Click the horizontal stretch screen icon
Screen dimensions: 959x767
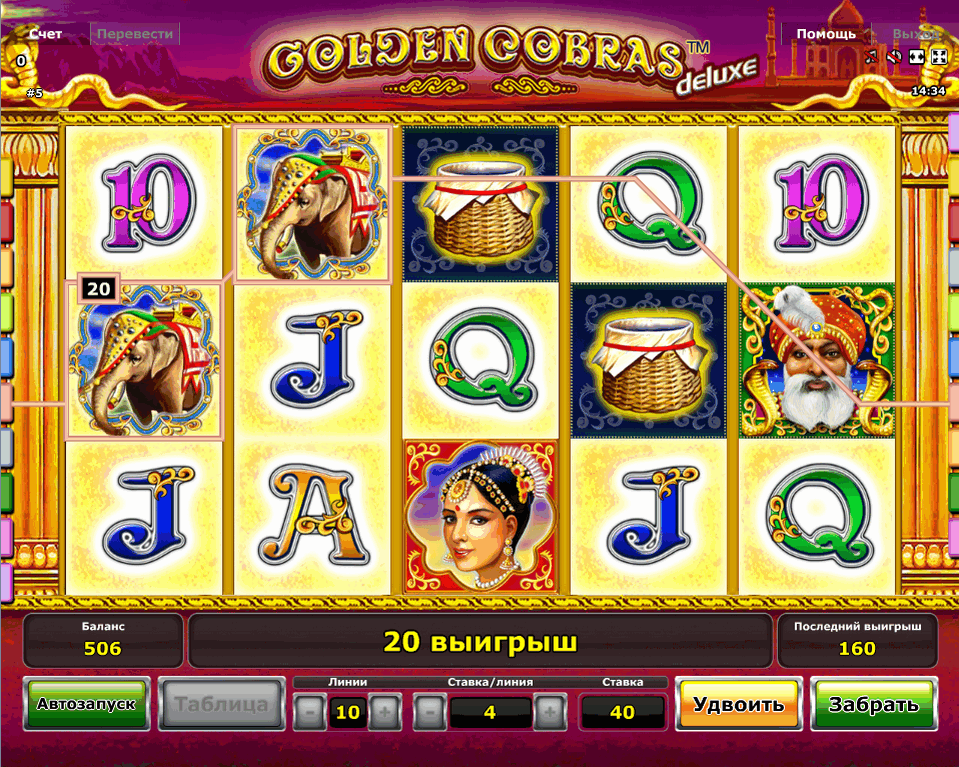[916, 57]
